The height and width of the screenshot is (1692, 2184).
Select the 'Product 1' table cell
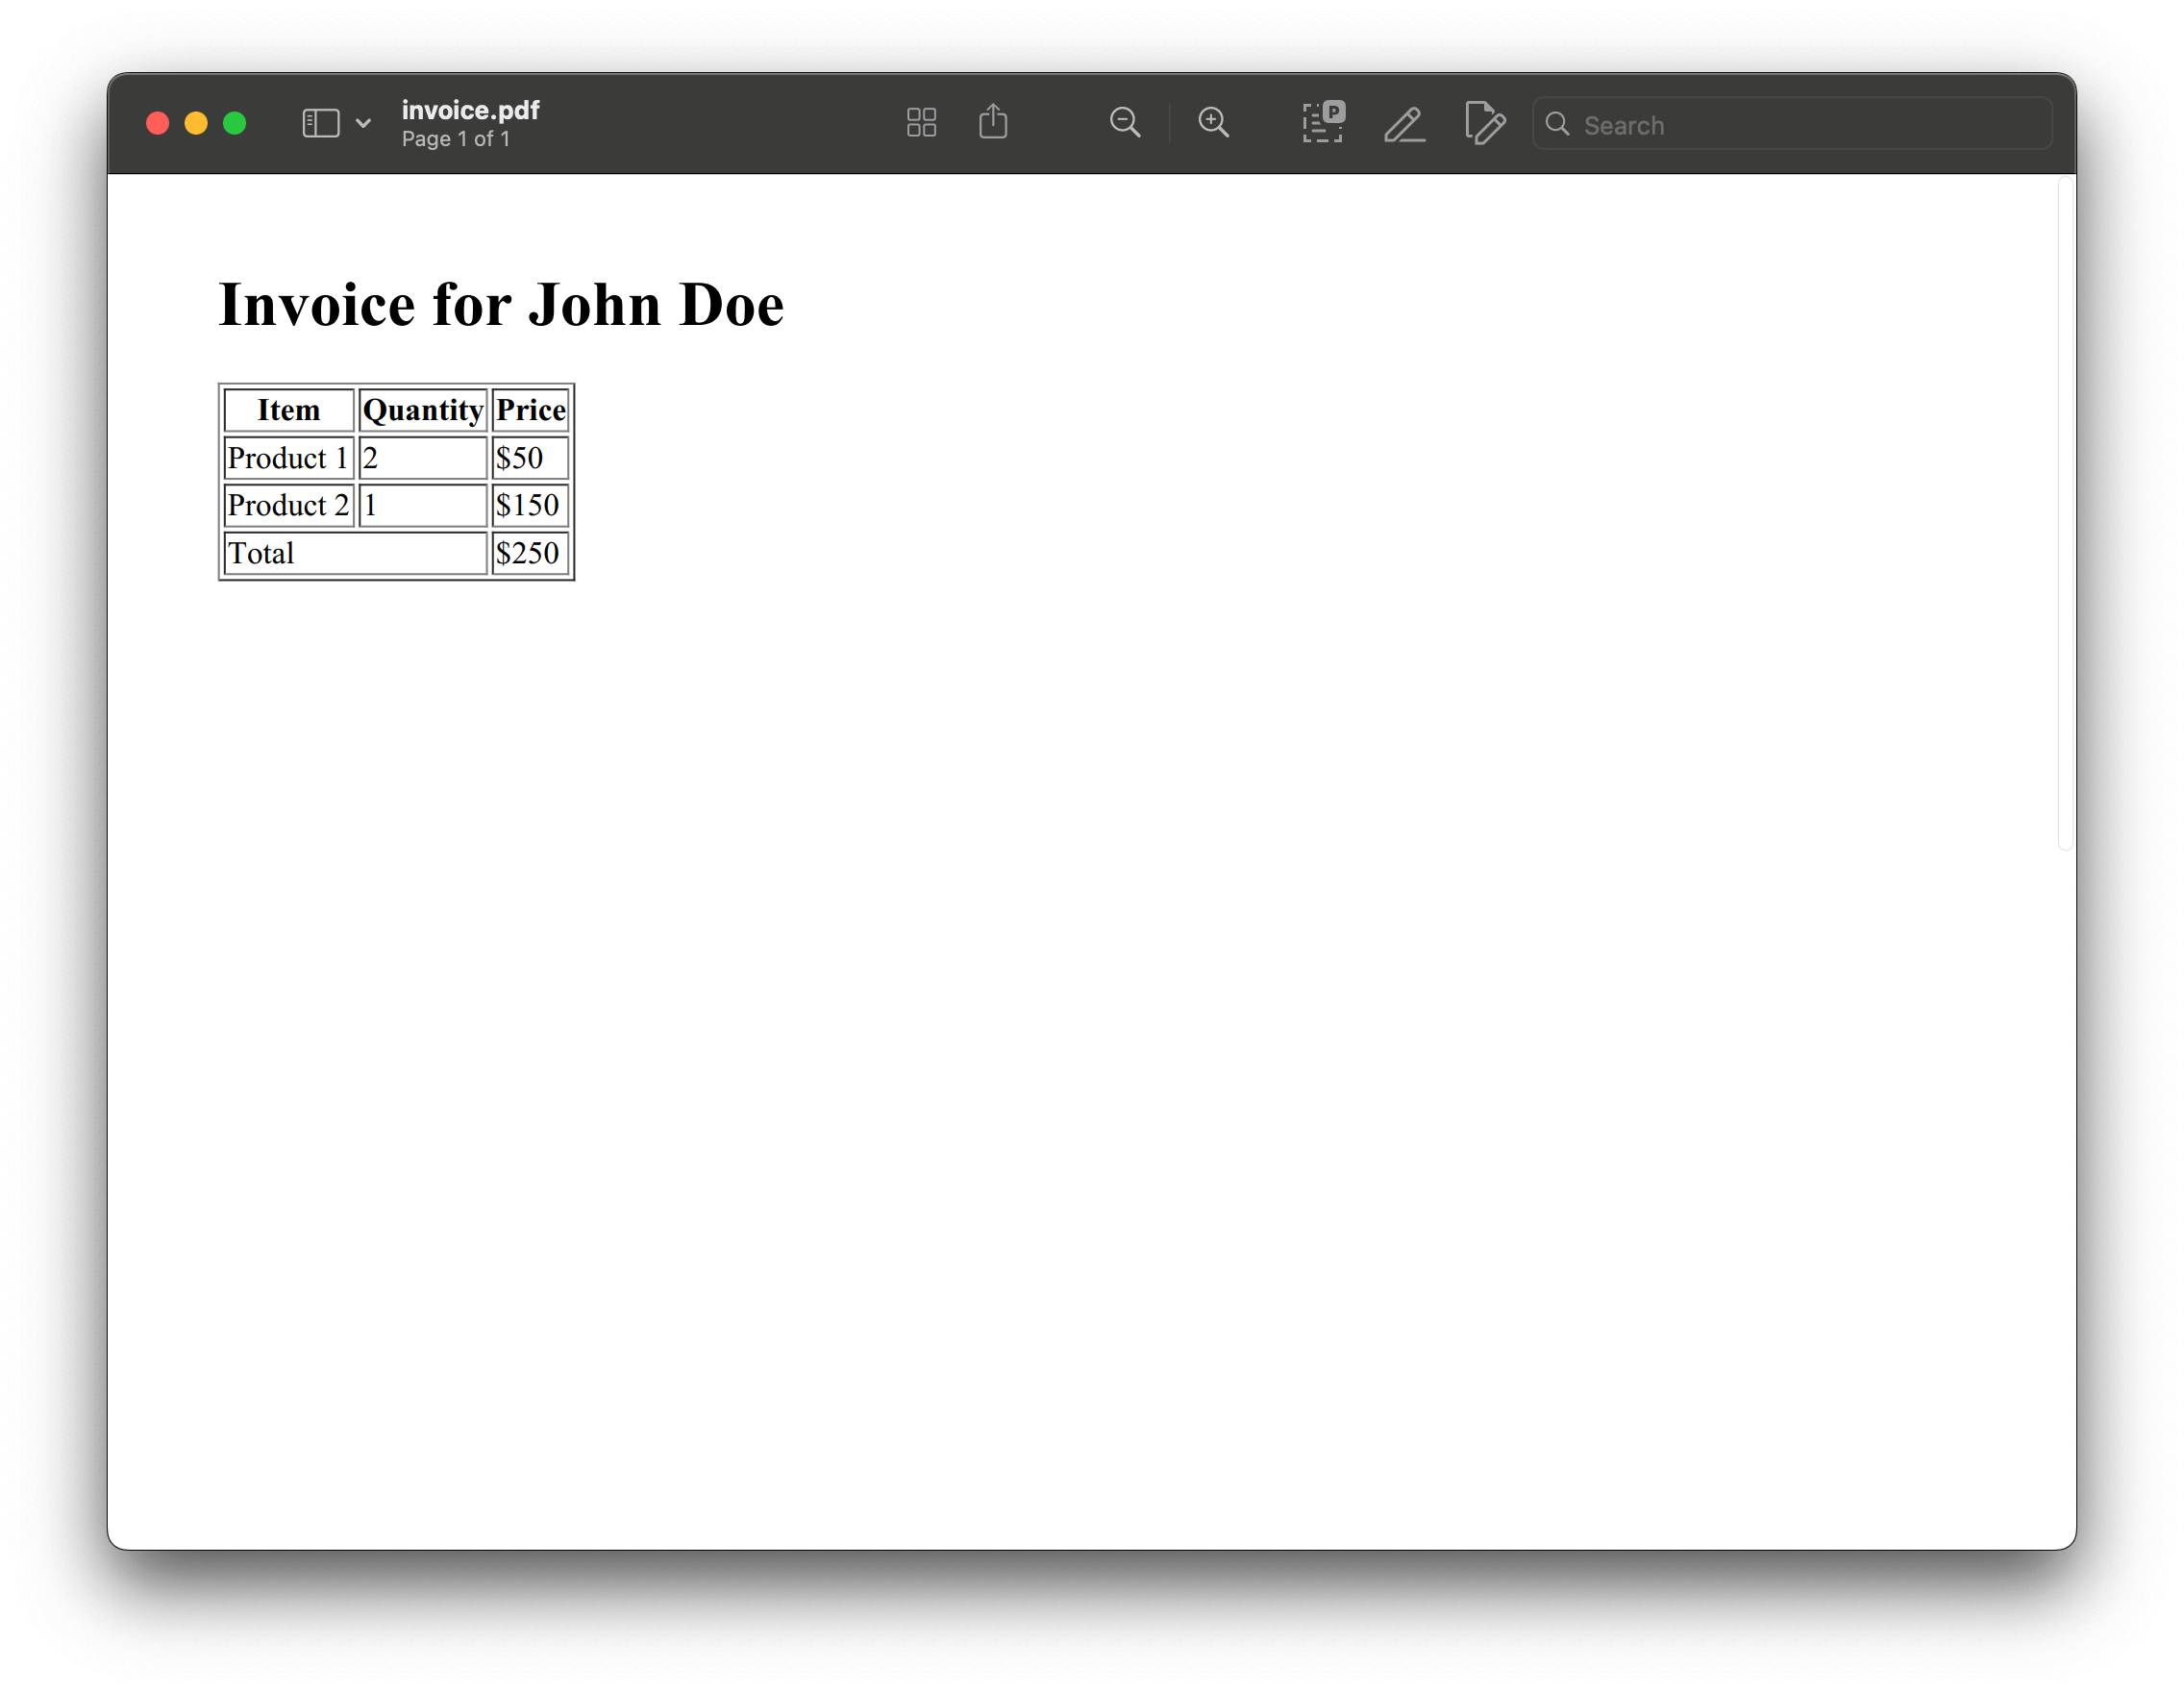point(288,457)
